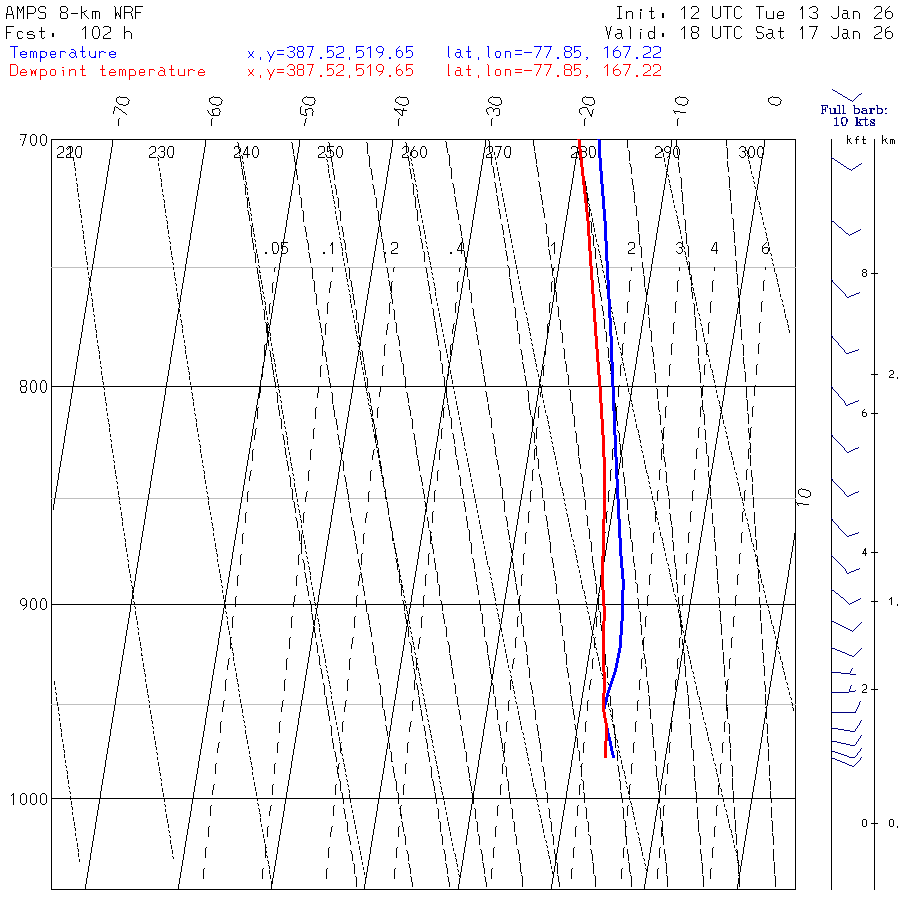Screen dimensions: 900x900
Task: Click the 8 kft height scale marker
Action: pos(864,273)
